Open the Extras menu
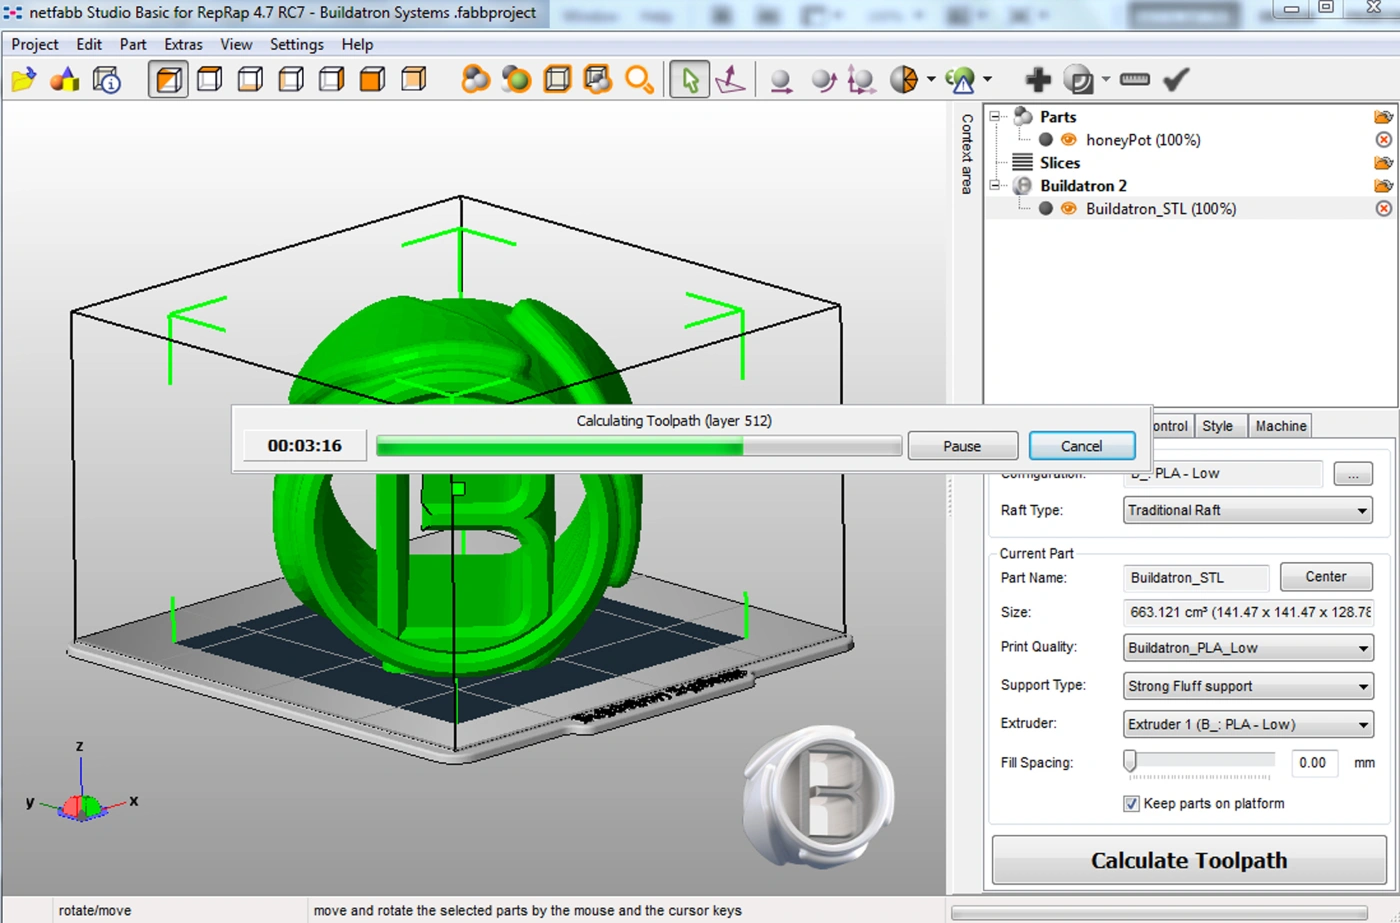This screenshot has width=1400, height=923. [x=183, y=45]
